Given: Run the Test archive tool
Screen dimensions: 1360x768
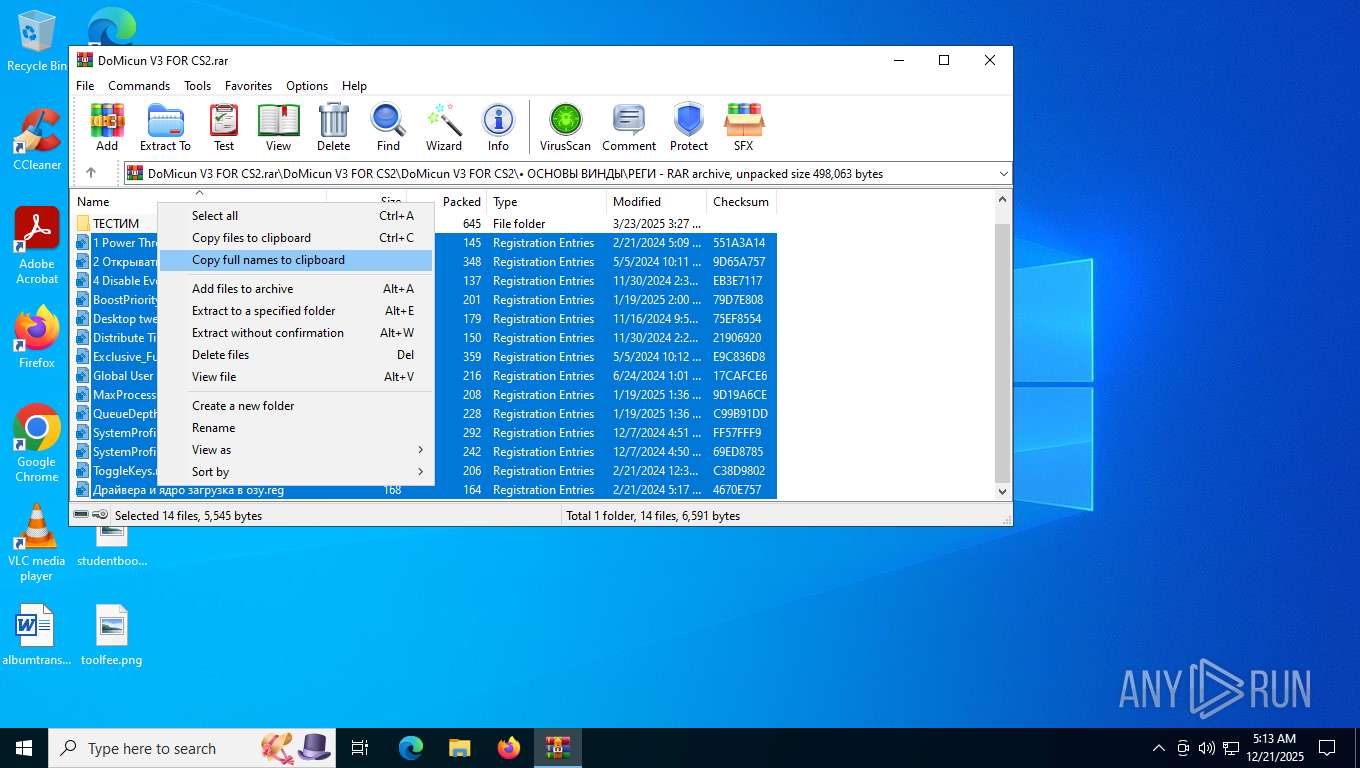Looking at the screenshot, I should 224,127.
